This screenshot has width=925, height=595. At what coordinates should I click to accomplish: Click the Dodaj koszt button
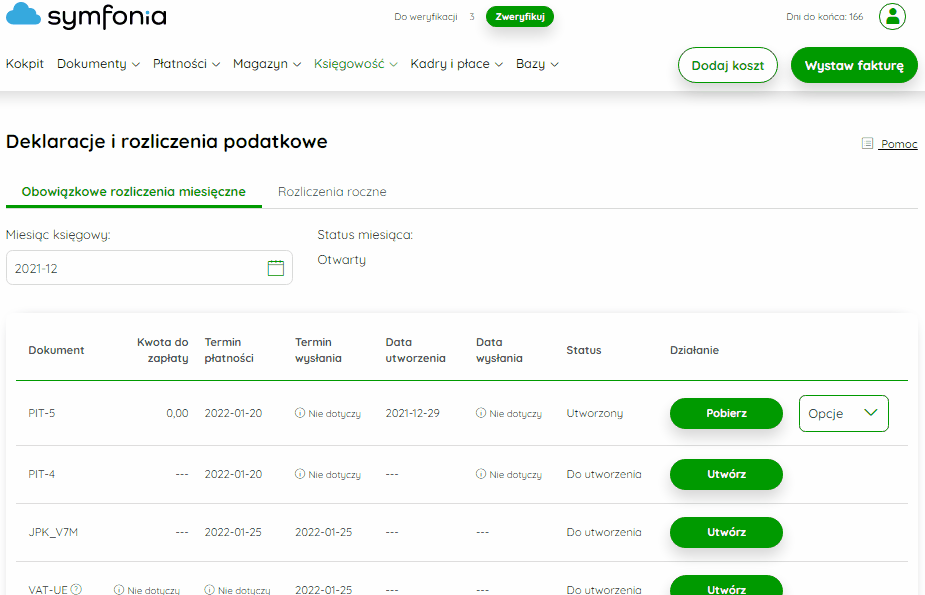(x=727, y=65)
